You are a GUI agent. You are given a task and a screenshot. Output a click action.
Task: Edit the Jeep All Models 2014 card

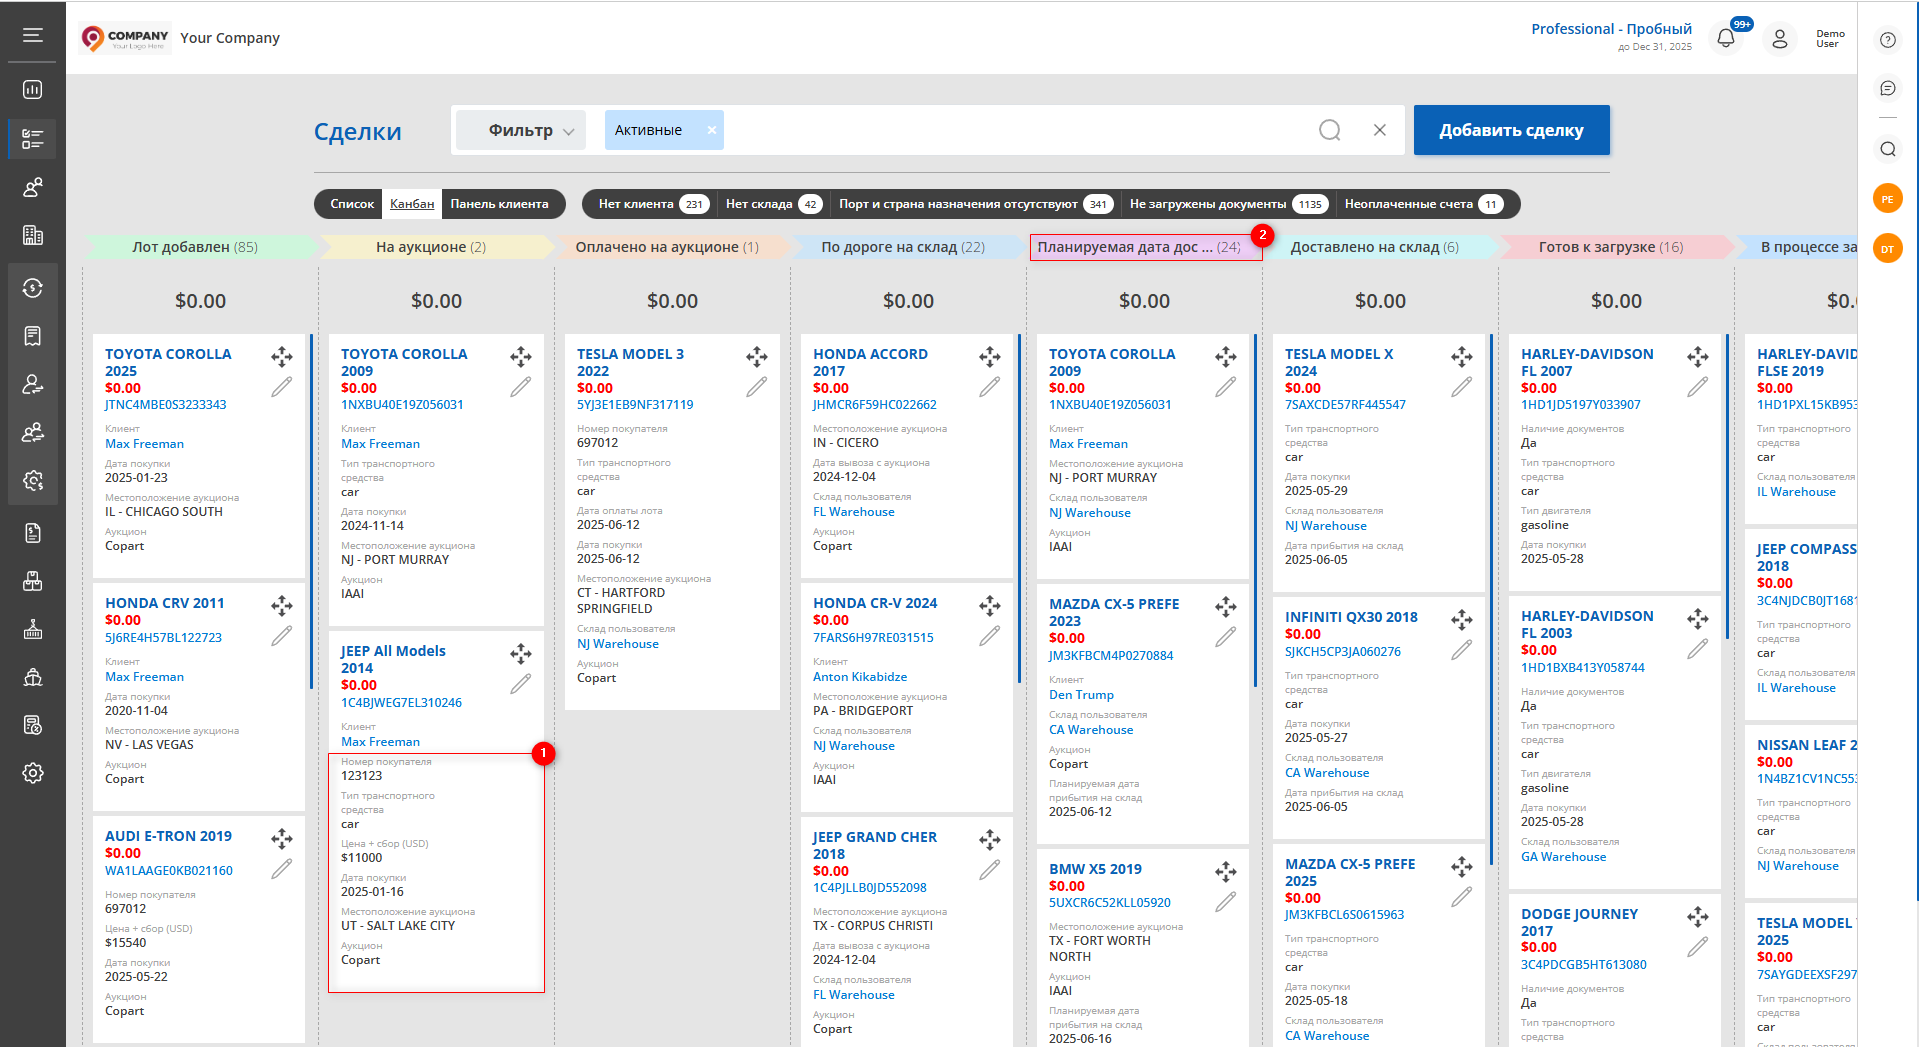coord(521,684)
